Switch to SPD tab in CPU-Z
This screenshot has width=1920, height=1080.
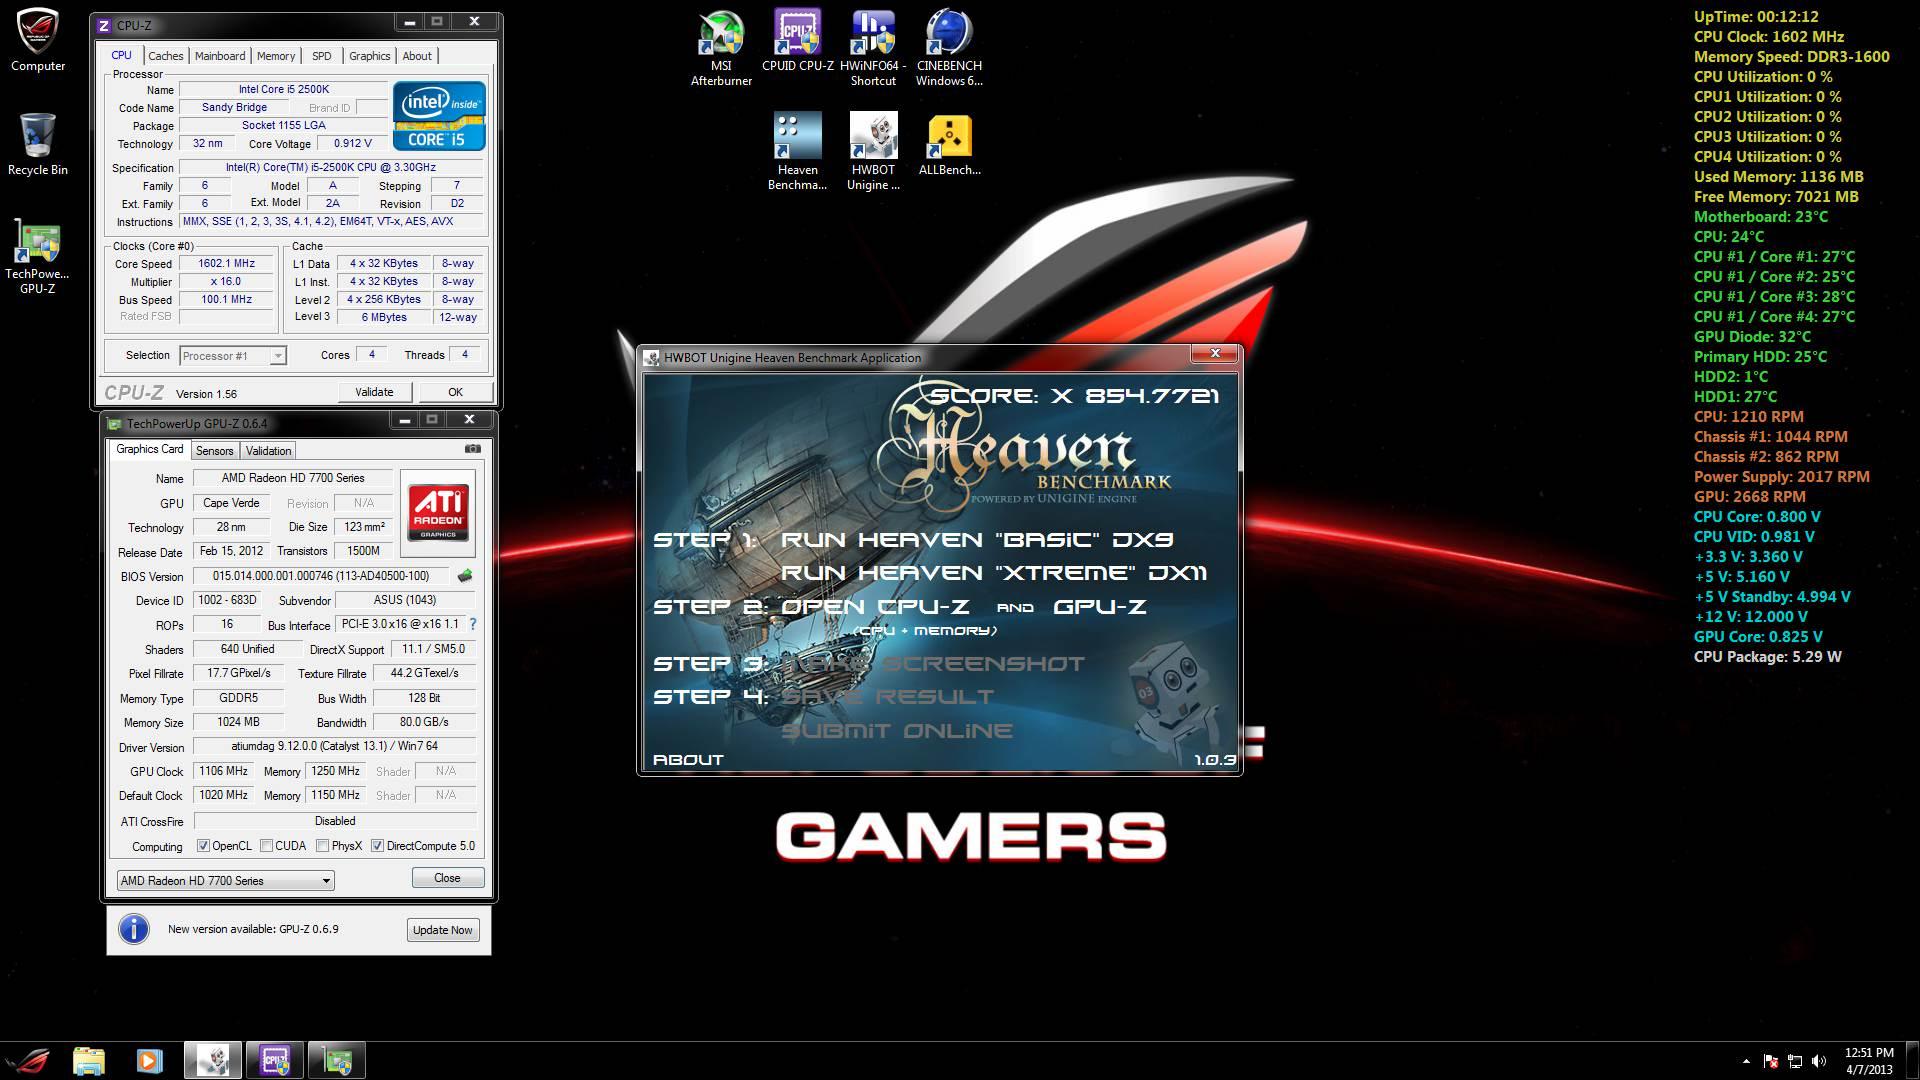coord(322,56)
